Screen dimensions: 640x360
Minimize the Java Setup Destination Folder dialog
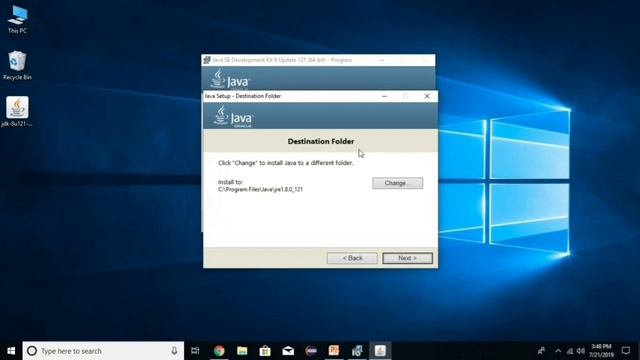384,96
